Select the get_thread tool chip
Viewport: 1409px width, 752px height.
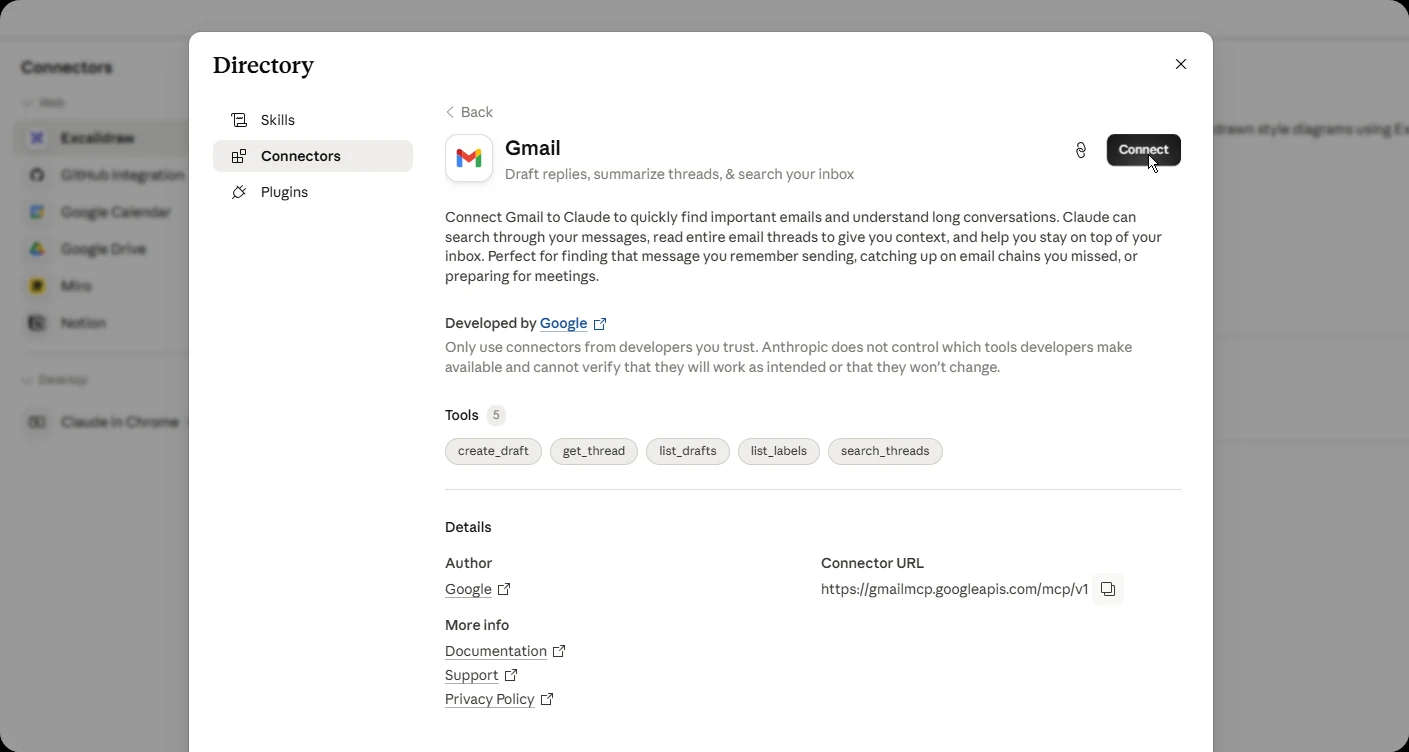[x=594, y=451]
